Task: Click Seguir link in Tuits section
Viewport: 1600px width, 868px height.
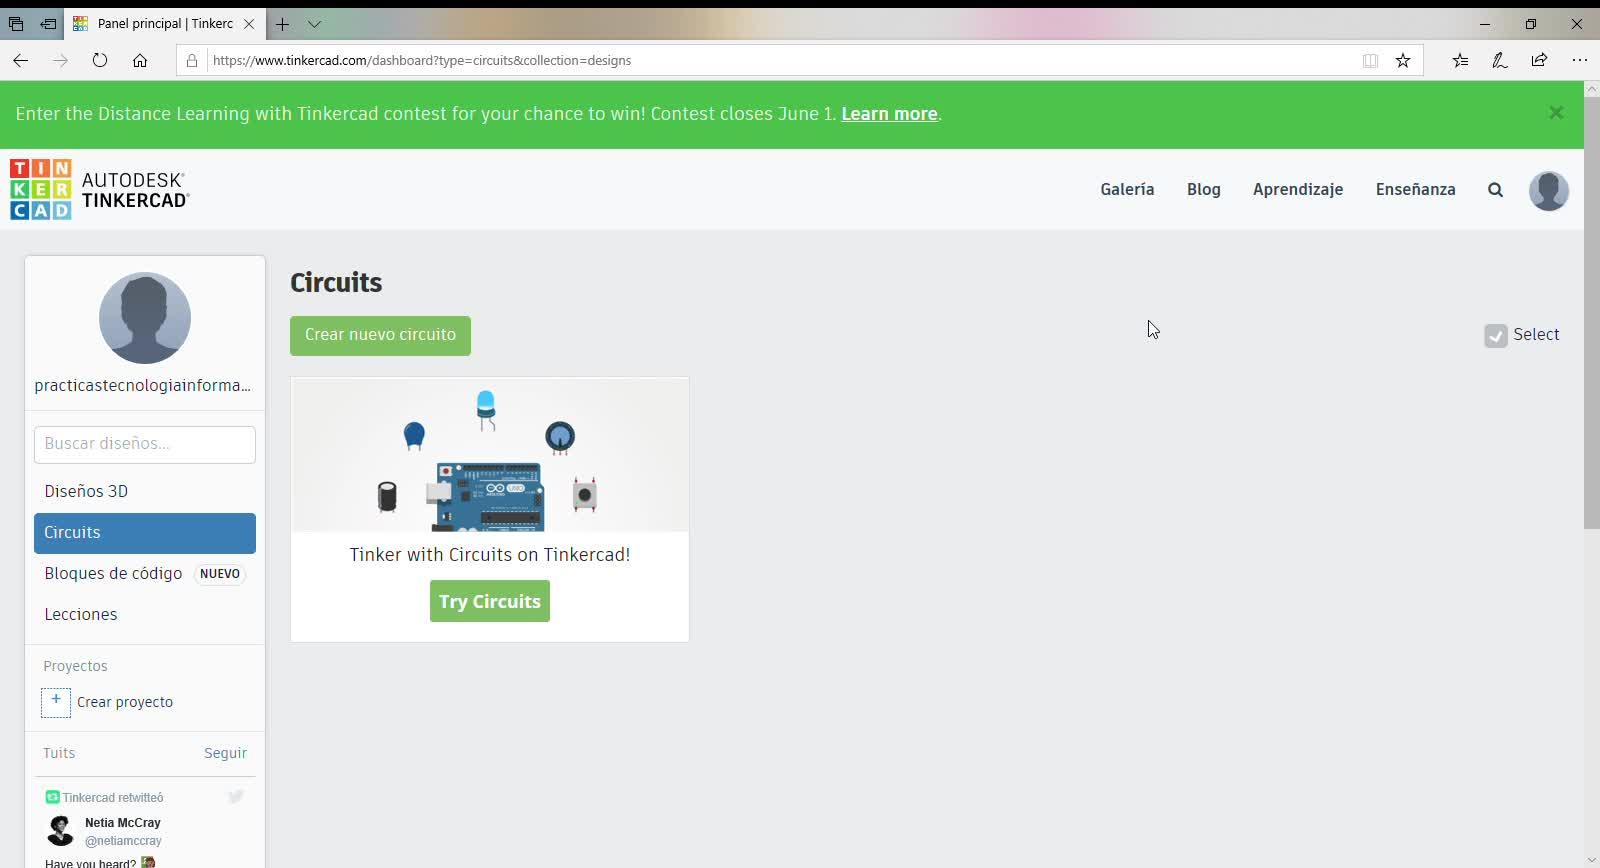Action: tap(225, 753)
